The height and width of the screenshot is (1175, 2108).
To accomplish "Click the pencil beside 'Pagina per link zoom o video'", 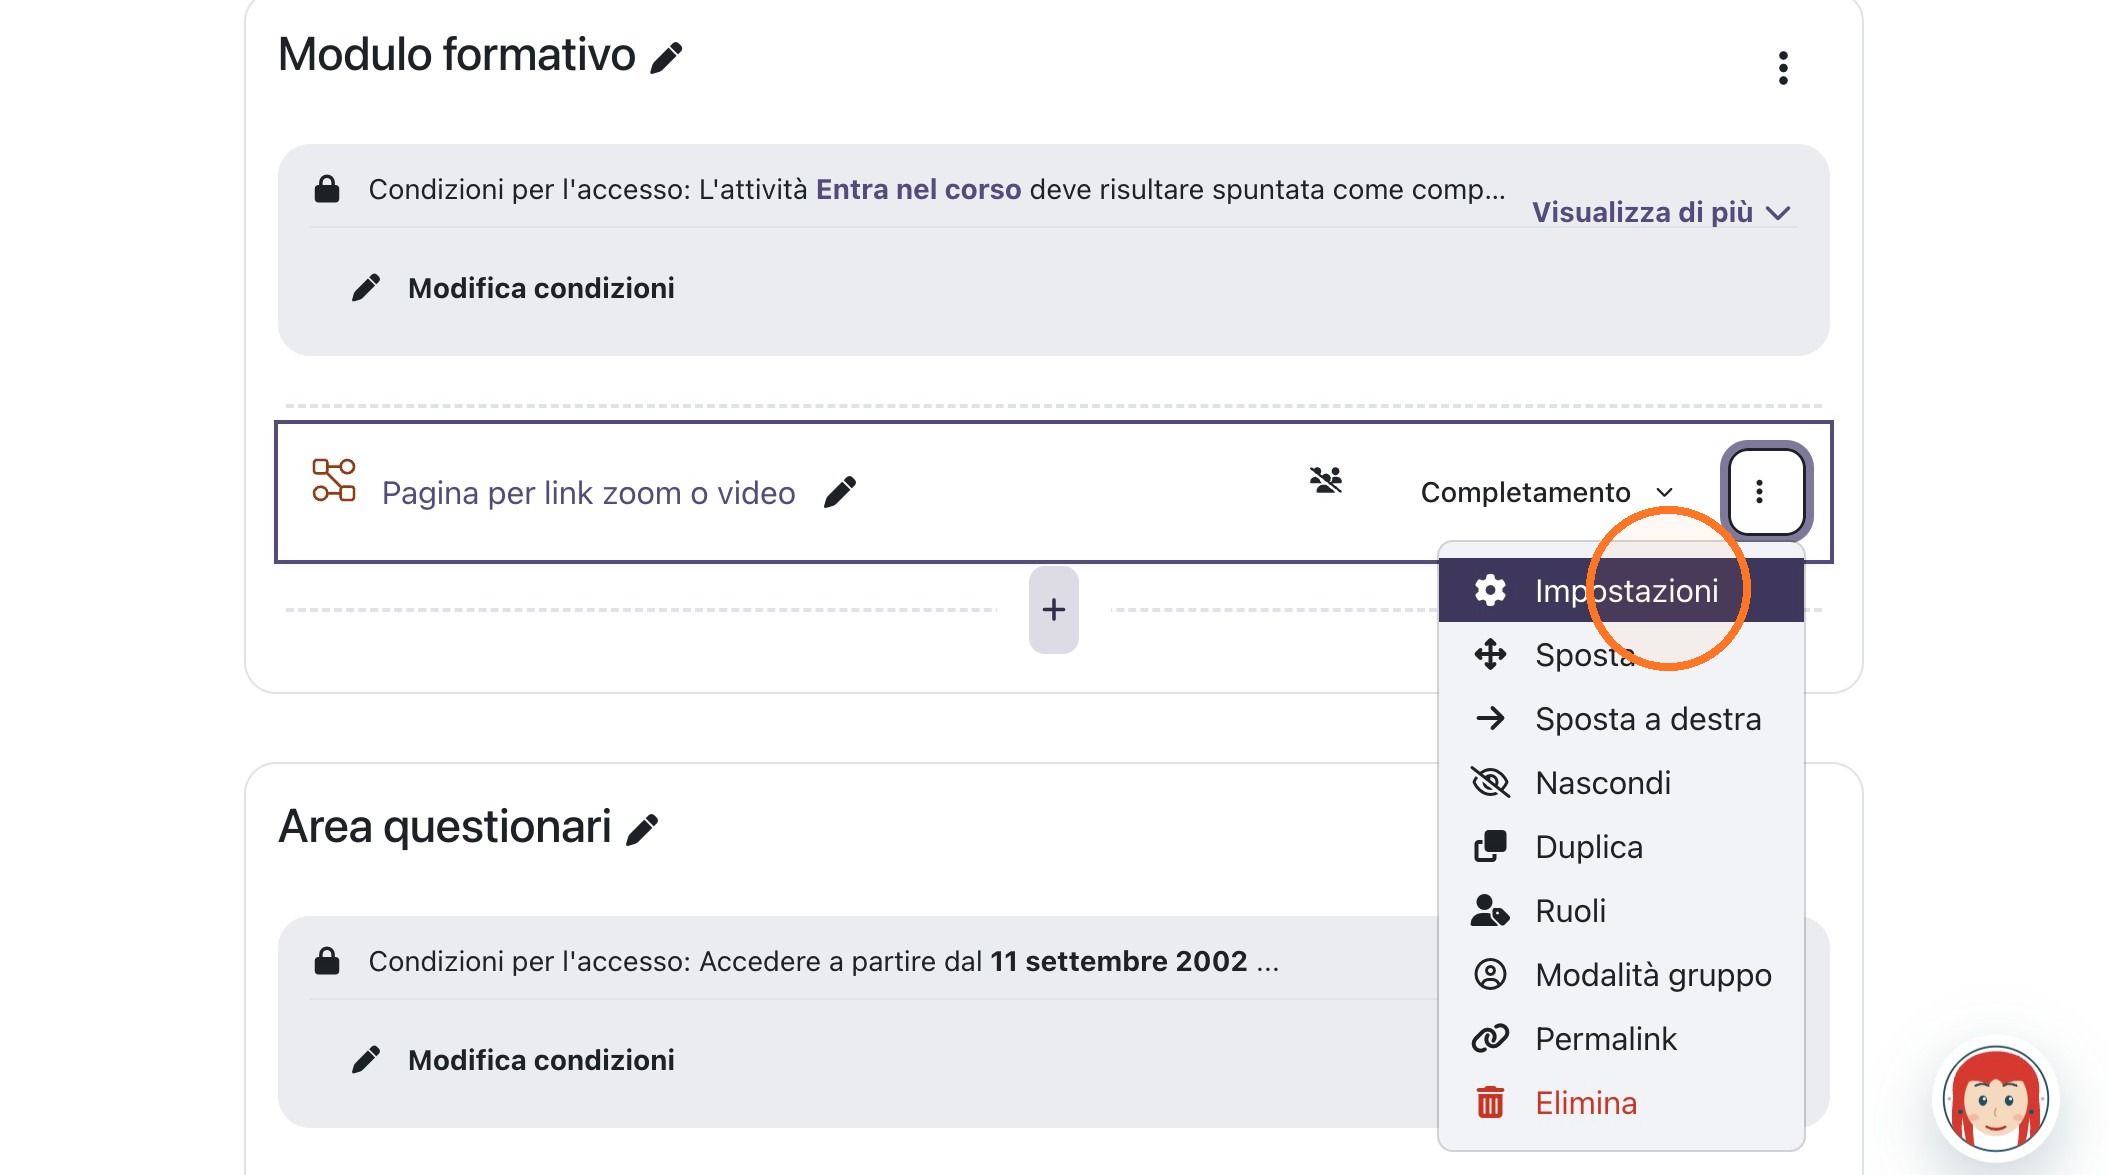I will pos(840,492).
